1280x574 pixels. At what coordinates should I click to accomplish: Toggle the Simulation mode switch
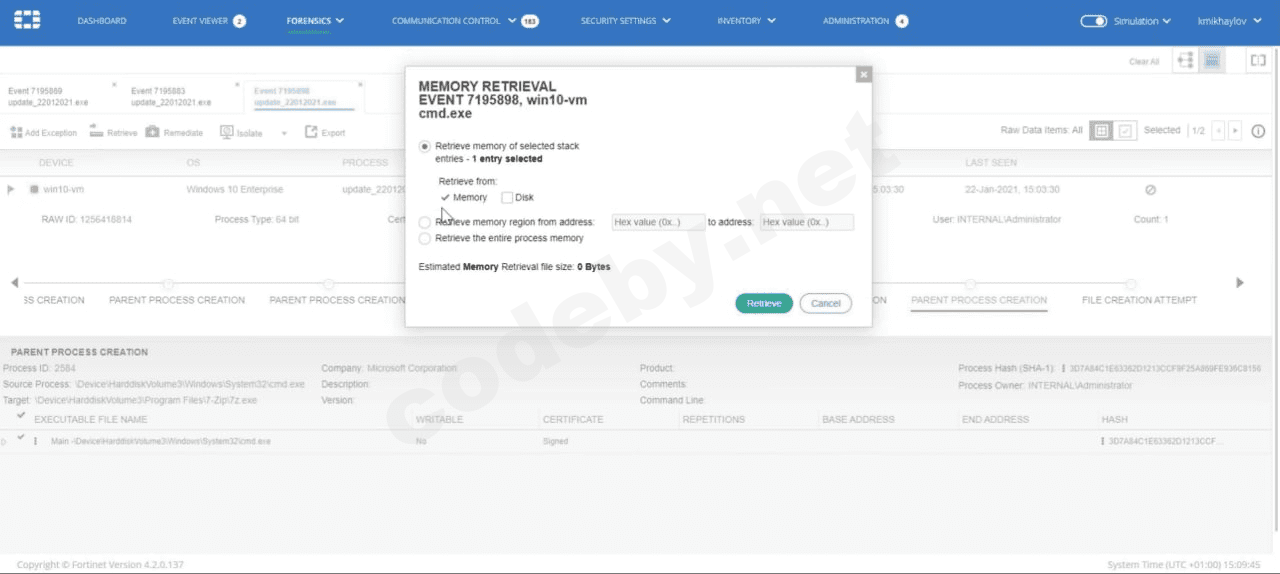1094,21
